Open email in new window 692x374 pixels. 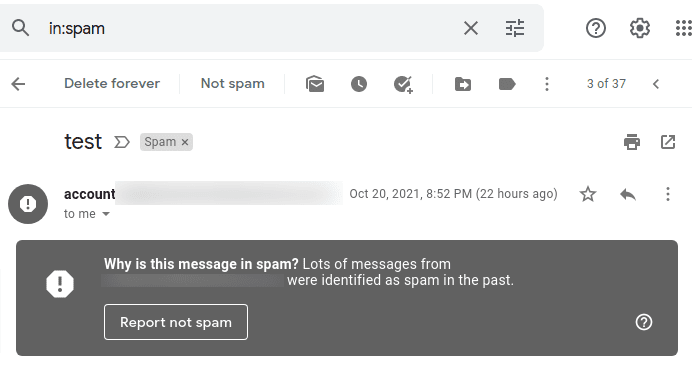tap(668, 142)
